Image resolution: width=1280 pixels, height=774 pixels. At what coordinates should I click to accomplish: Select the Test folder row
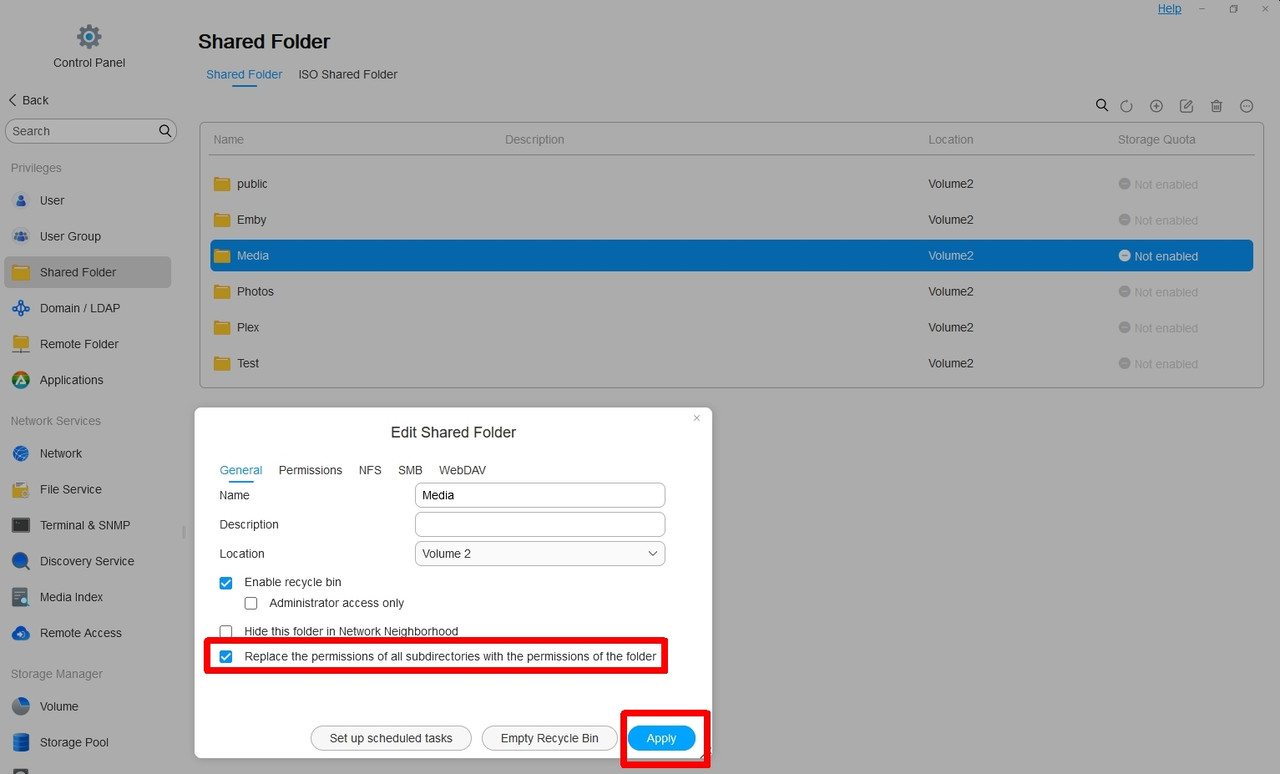click(x=731, y=364)
